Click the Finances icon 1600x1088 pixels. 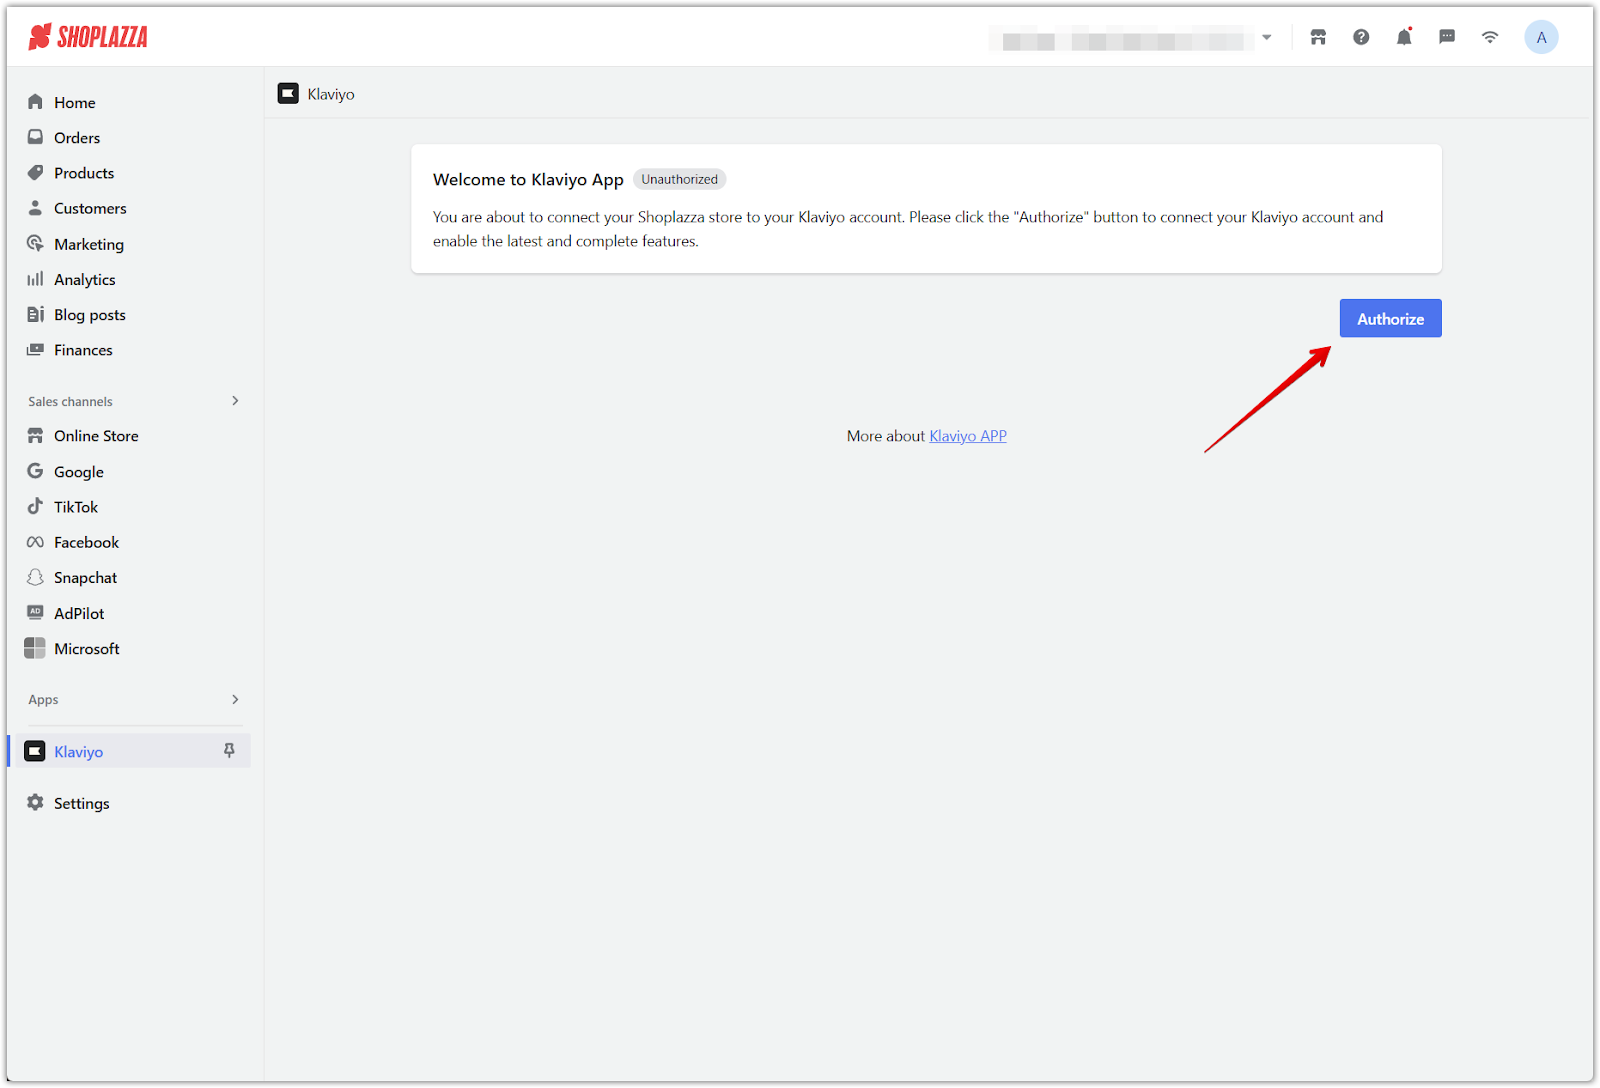(35, 350)
